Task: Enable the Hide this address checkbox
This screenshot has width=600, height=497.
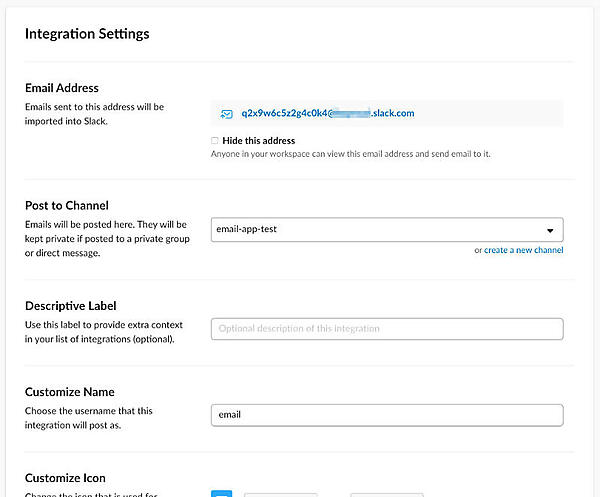Action: click(x=215, y=140)
